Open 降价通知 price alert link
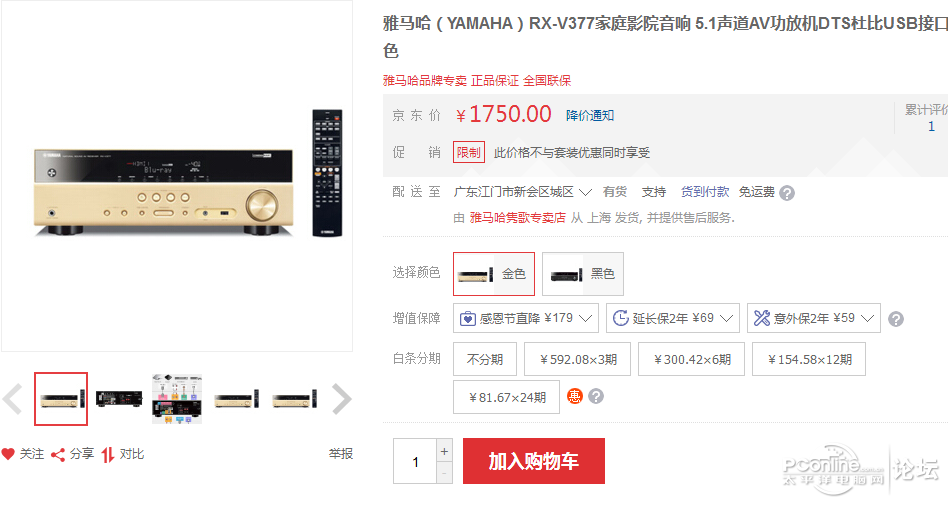The image size is (948, 505). [589, 115]
